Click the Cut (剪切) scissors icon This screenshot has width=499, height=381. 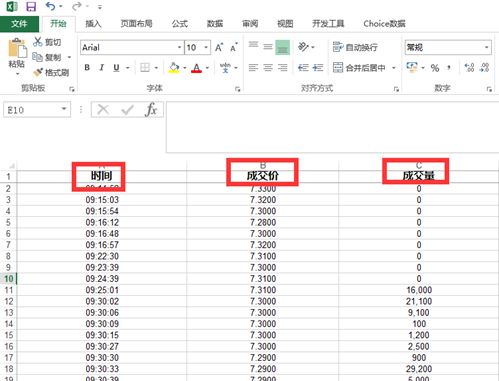38,42
